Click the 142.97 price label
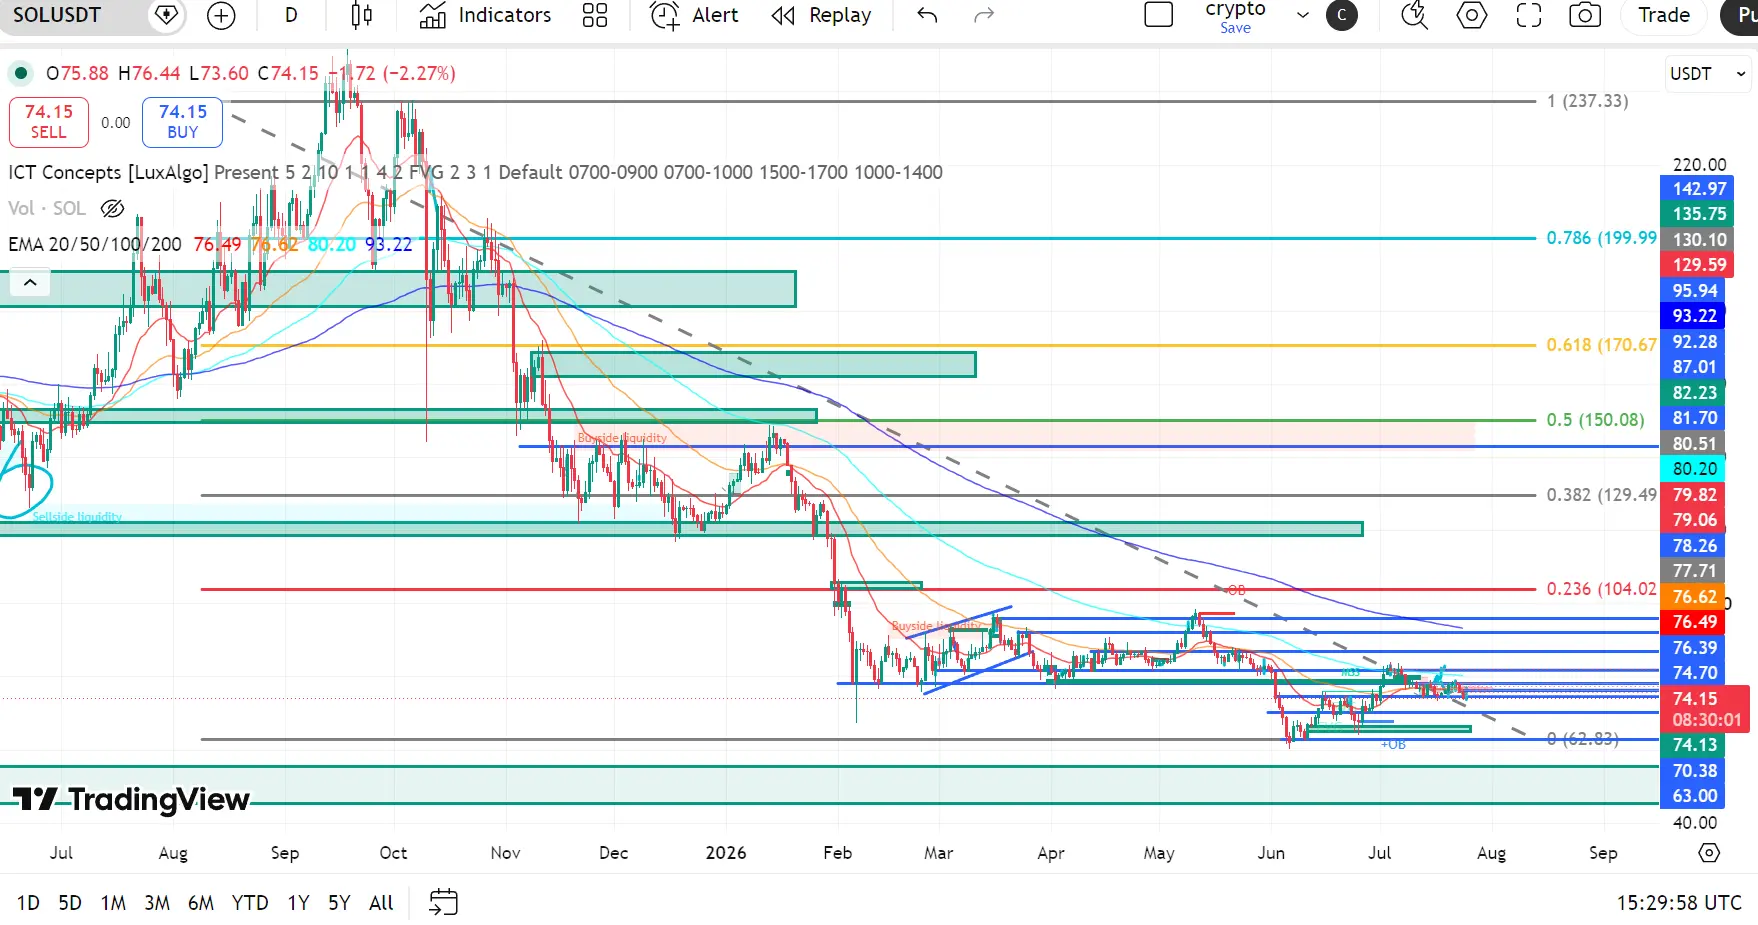 tap(1699, 188)
